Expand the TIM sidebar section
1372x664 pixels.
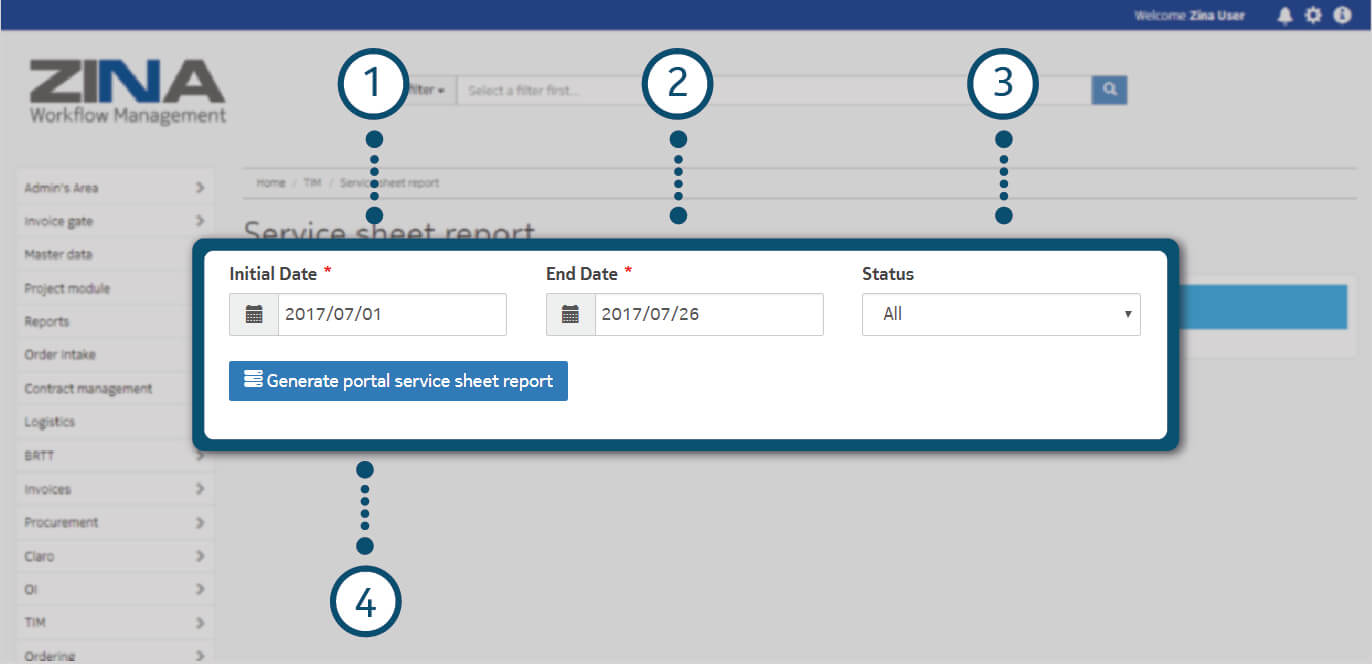pyautogui.click(x=114, y=623)
